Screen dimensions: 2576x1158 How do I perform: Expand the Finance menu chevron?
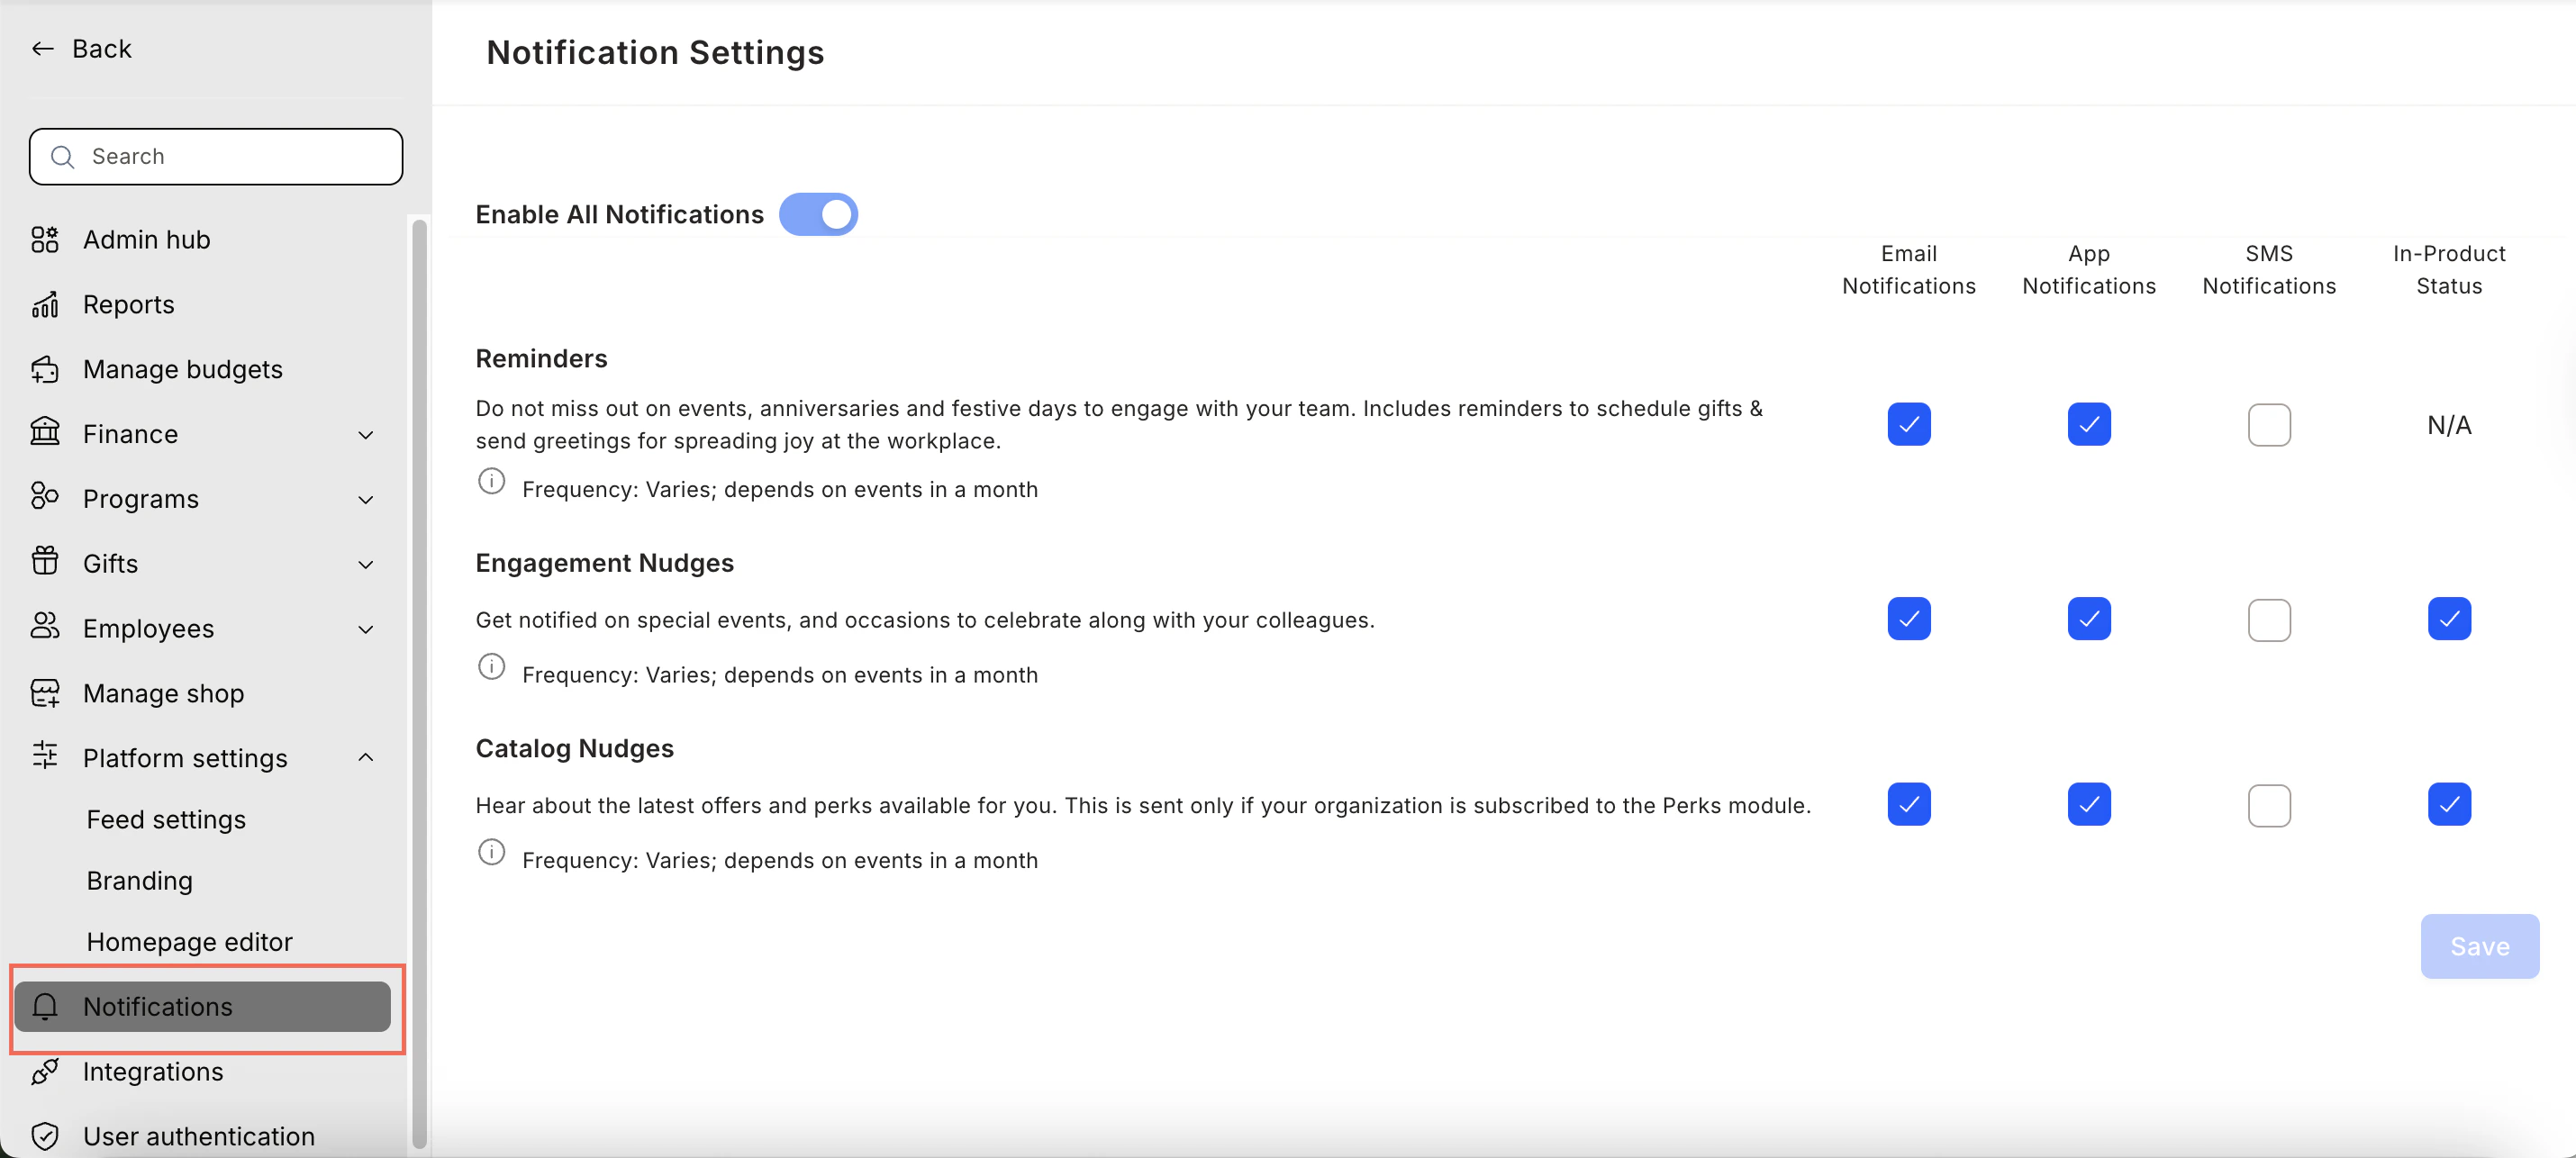pyautogui.click(x=366, y=435)
